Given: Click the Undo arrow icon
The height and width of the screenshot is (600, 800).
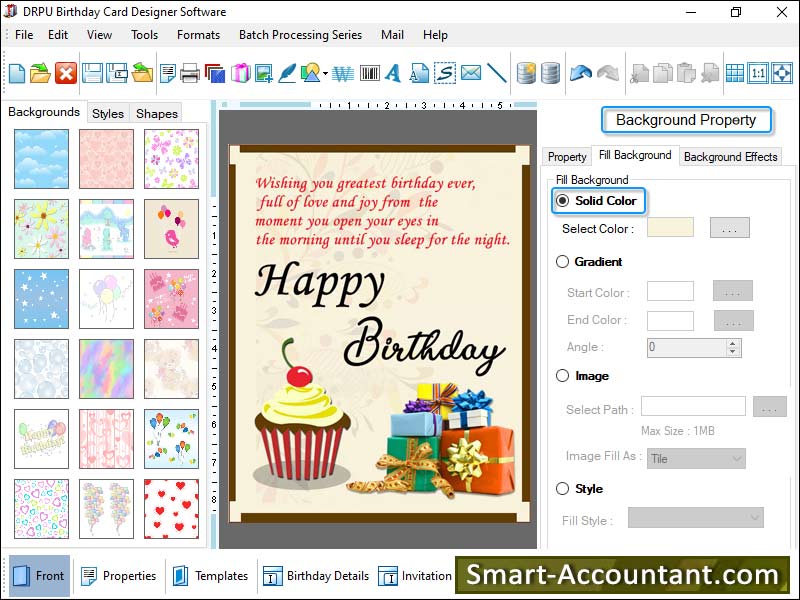Looking at the screenshot, I should pos(581,73).
